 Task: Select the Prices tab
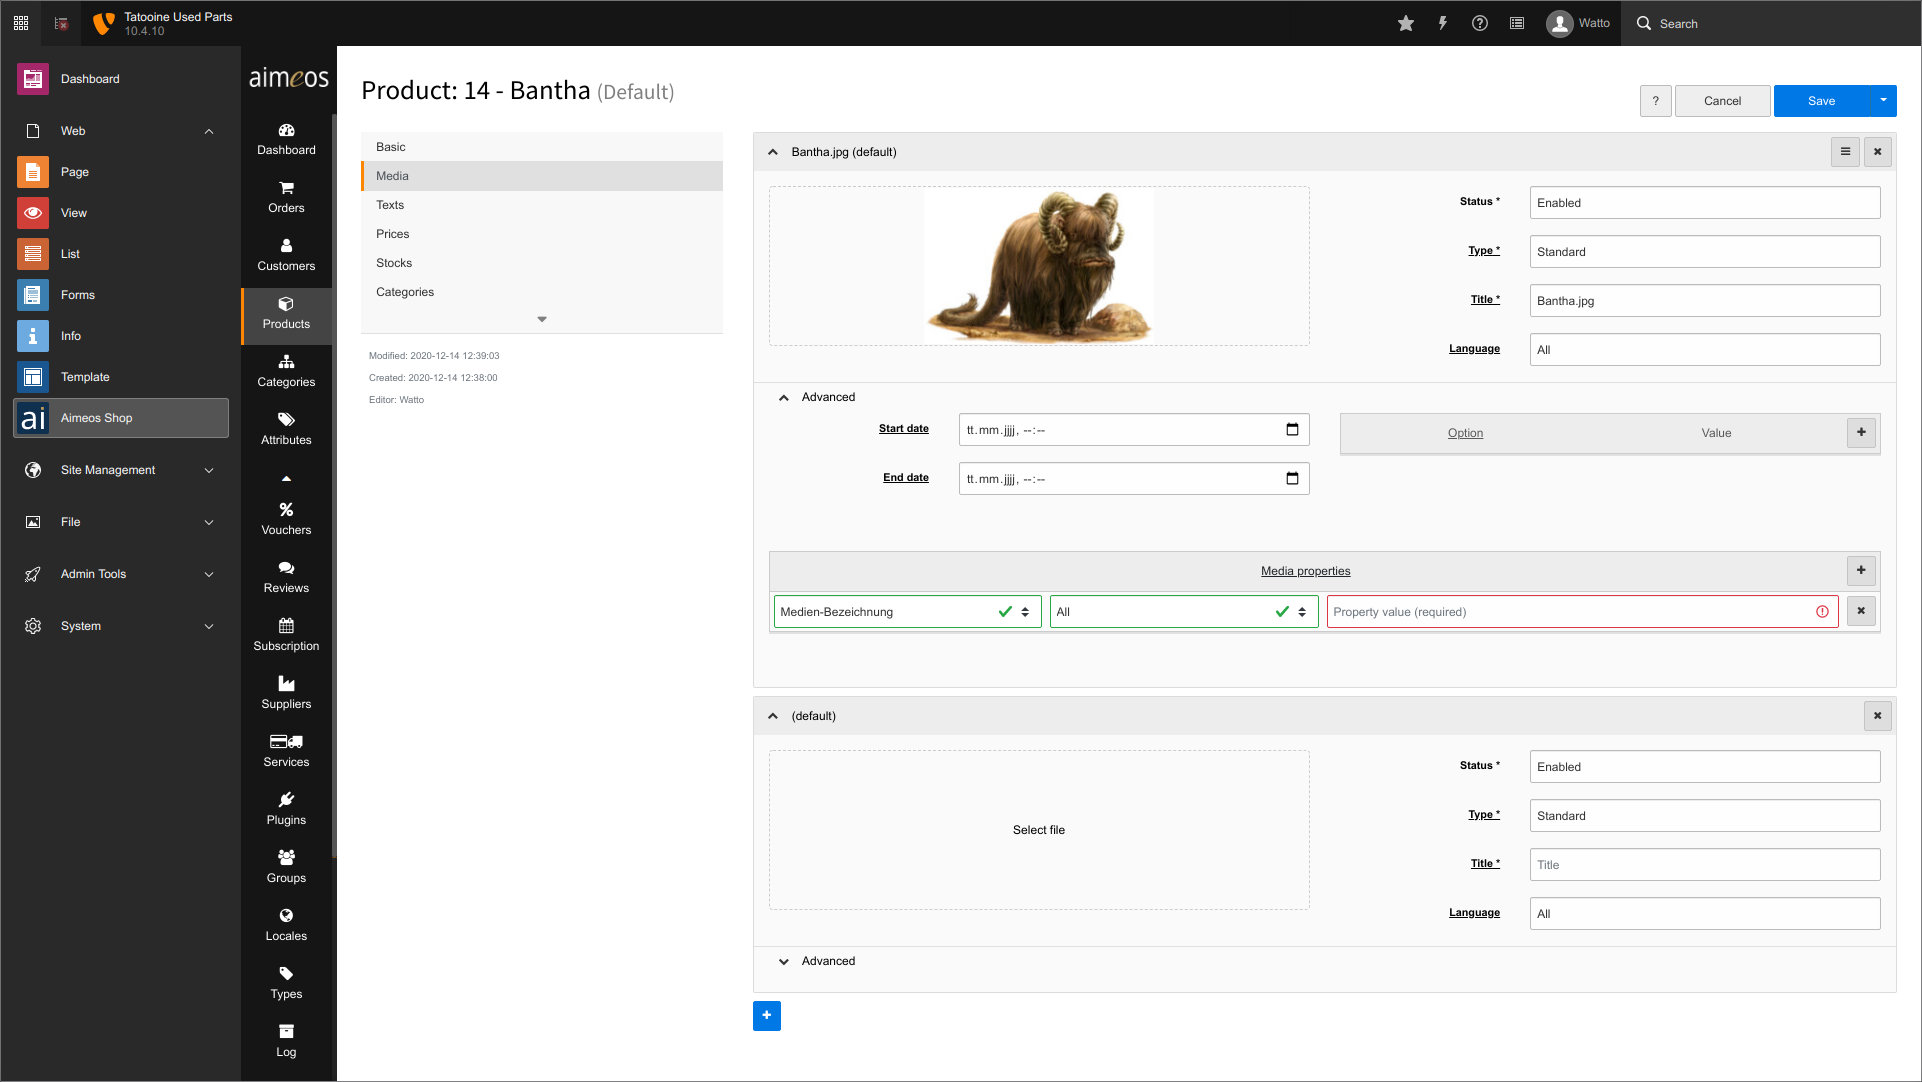pos(392,234)
